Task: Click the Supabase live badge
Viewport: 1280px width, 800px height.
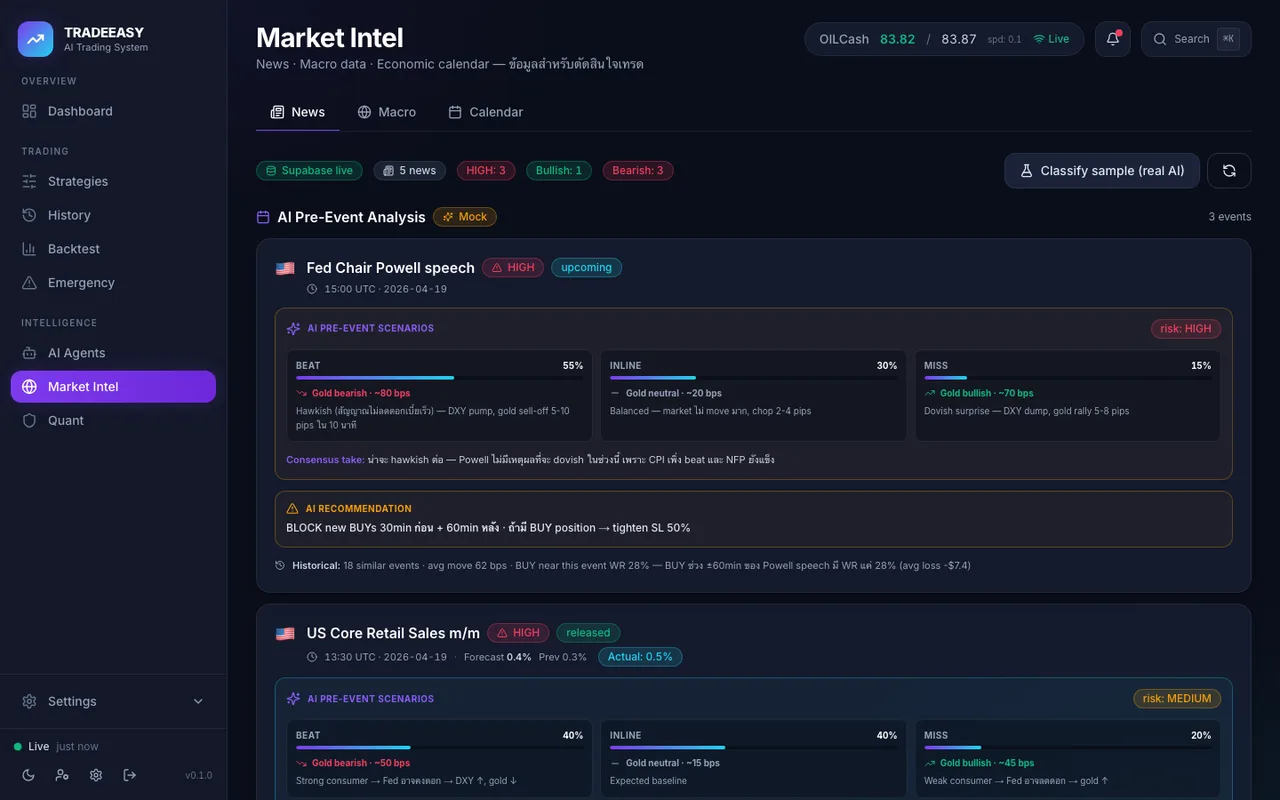Action: pos(309,171)
